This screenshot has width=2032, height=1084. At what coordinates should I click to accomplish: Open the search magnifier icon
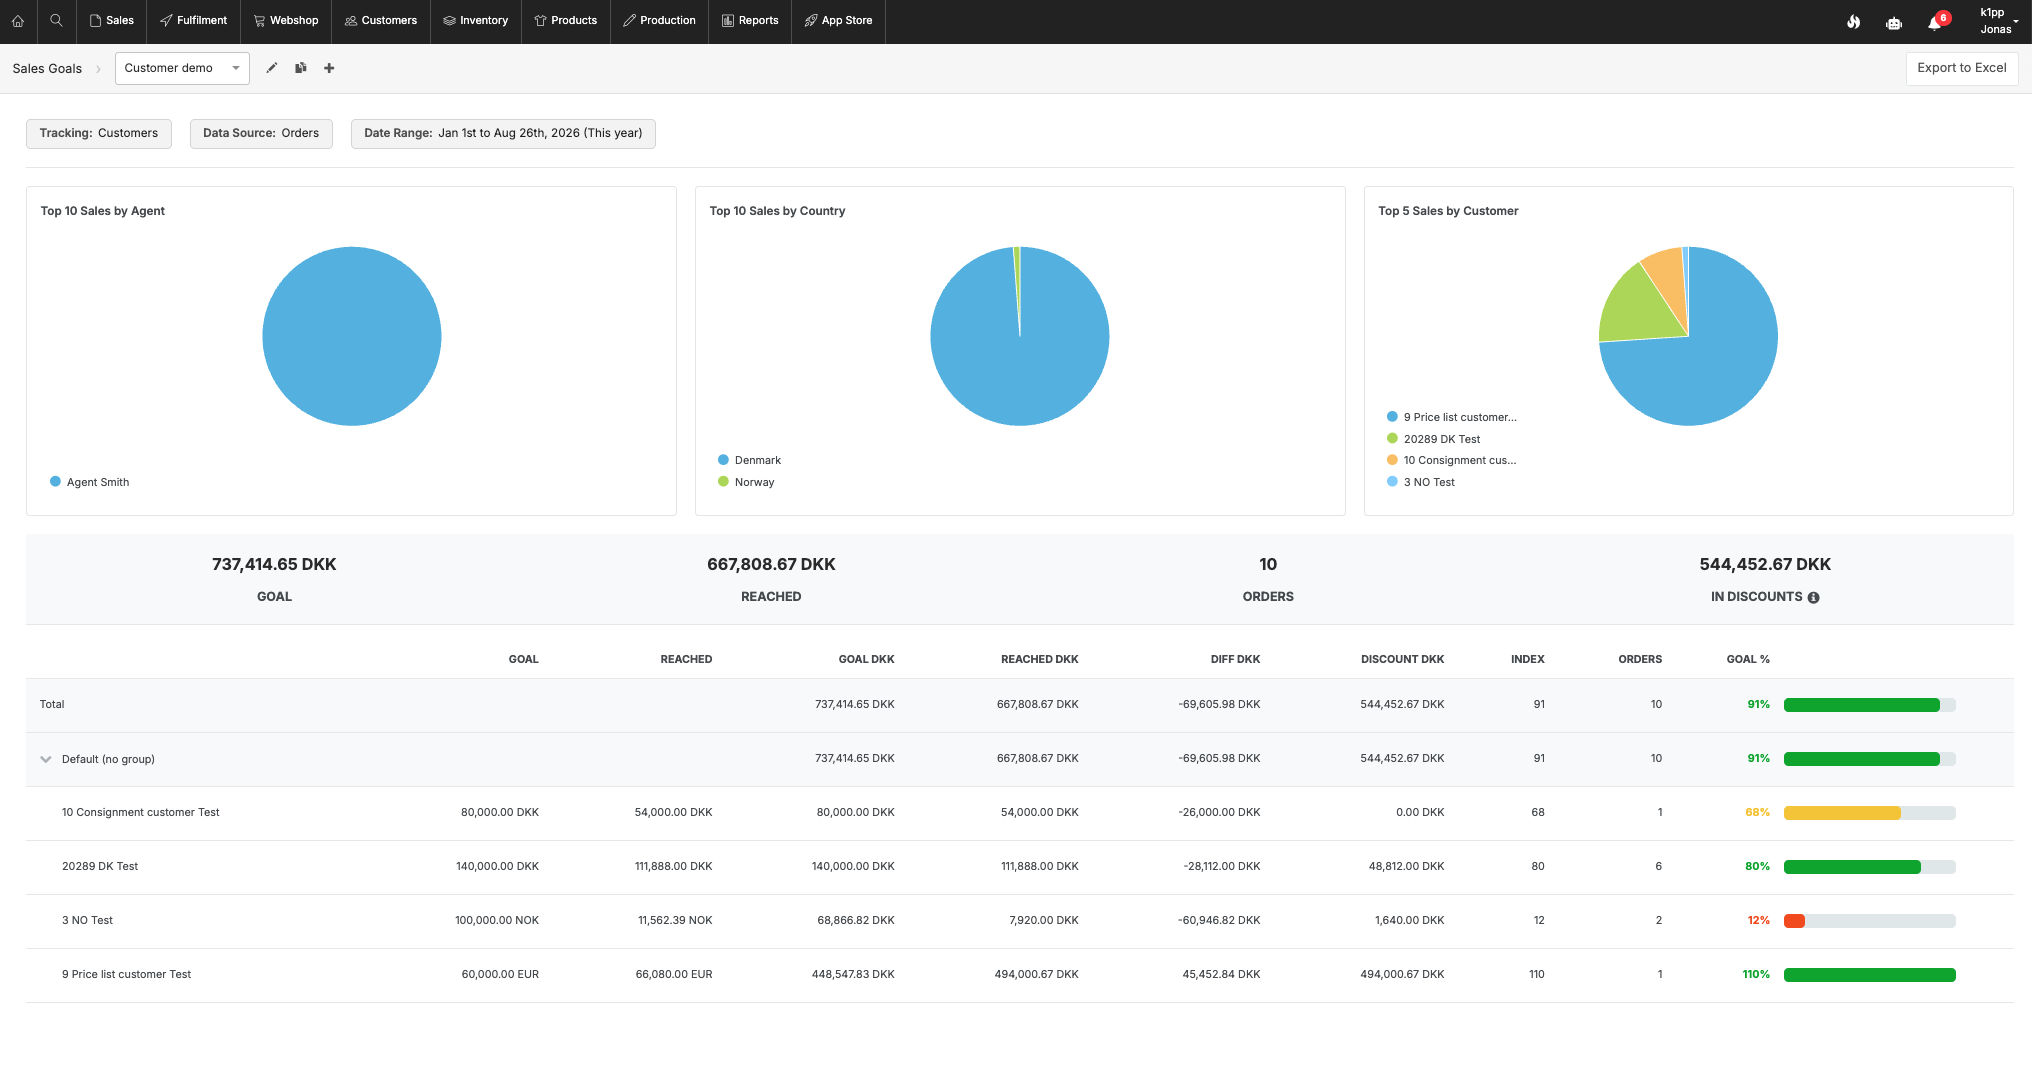(56, 21)
